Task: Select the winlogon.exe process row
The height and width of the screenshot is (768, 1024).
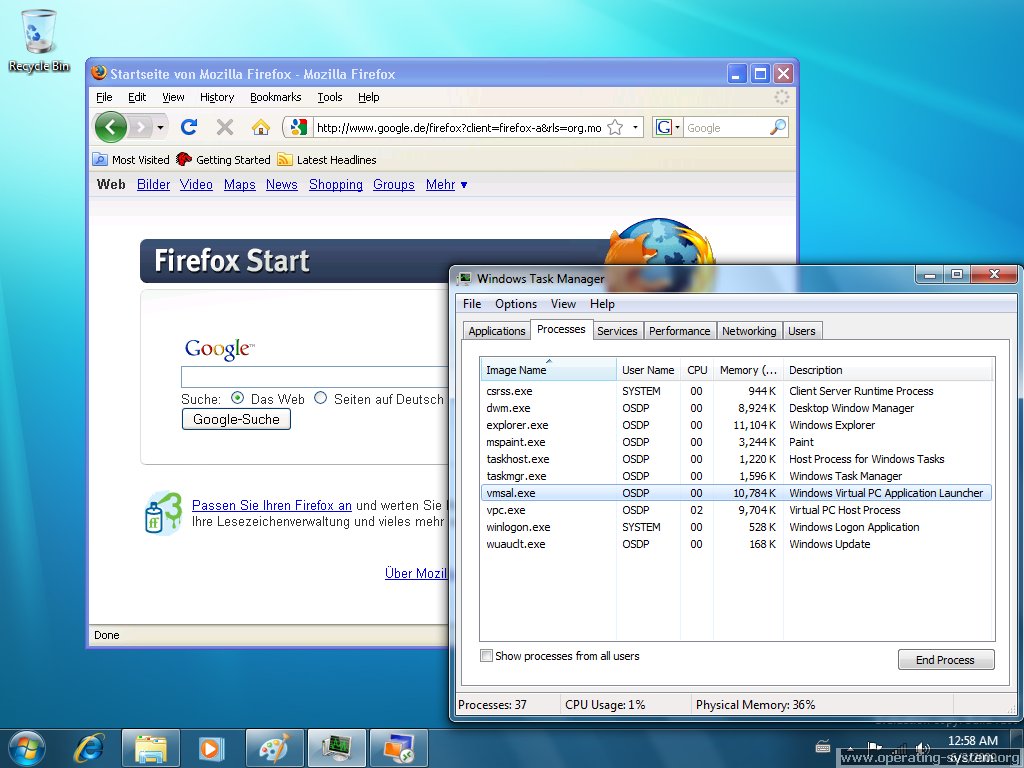Action: (x=737, y=527)
